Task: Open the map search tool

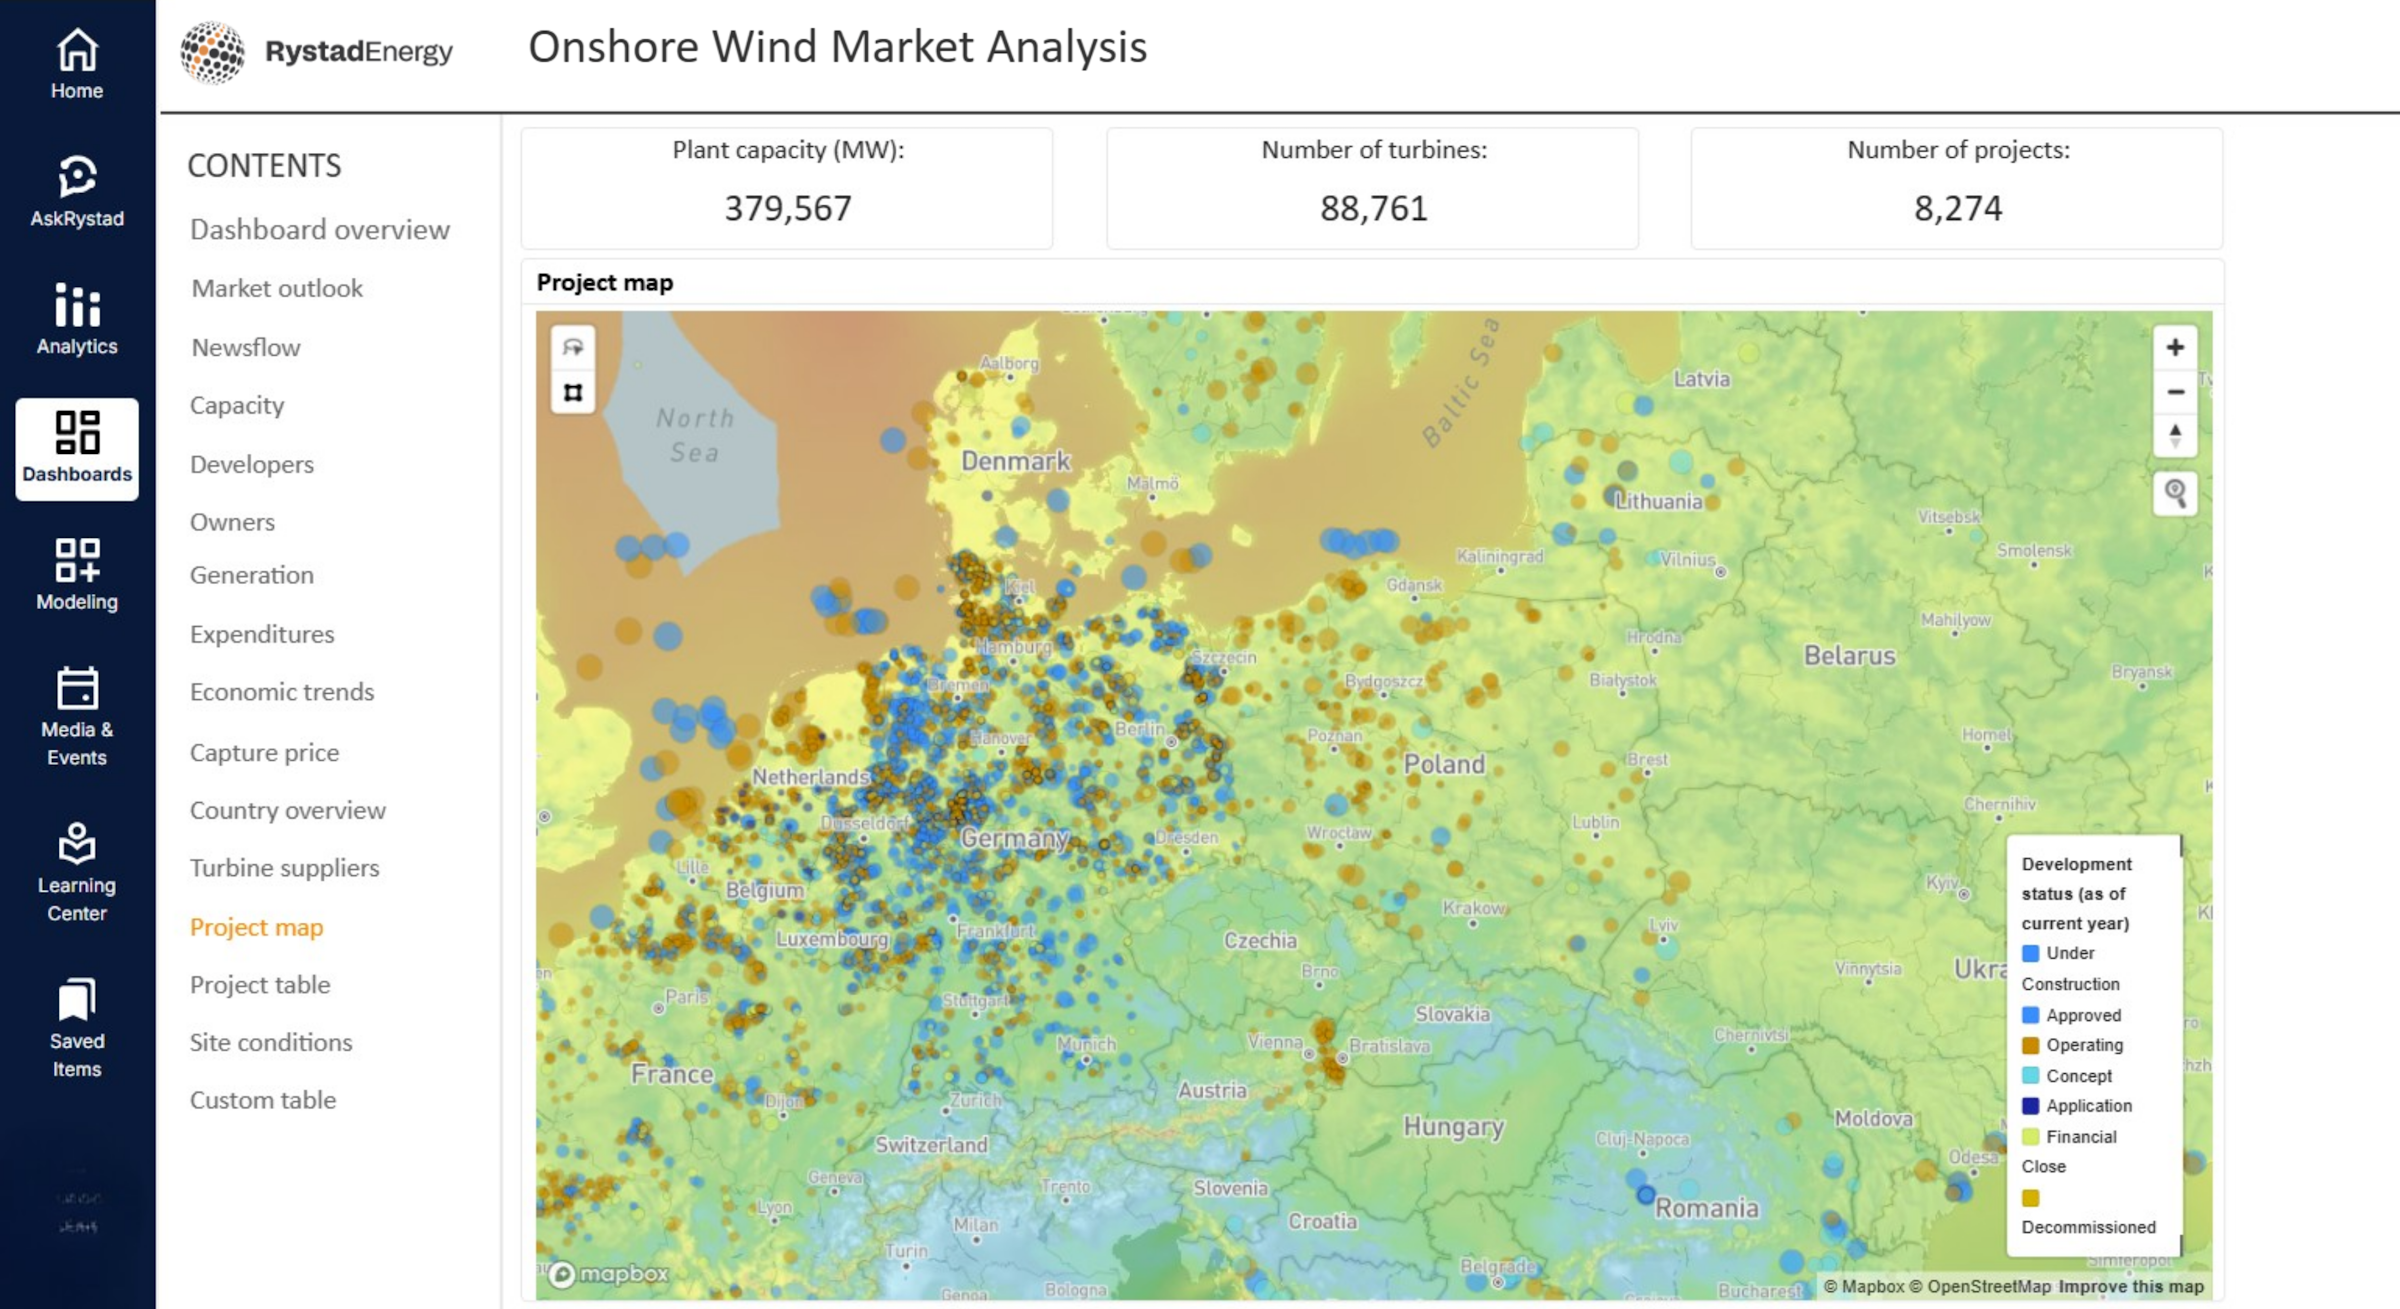Action: click(2175, 493)
